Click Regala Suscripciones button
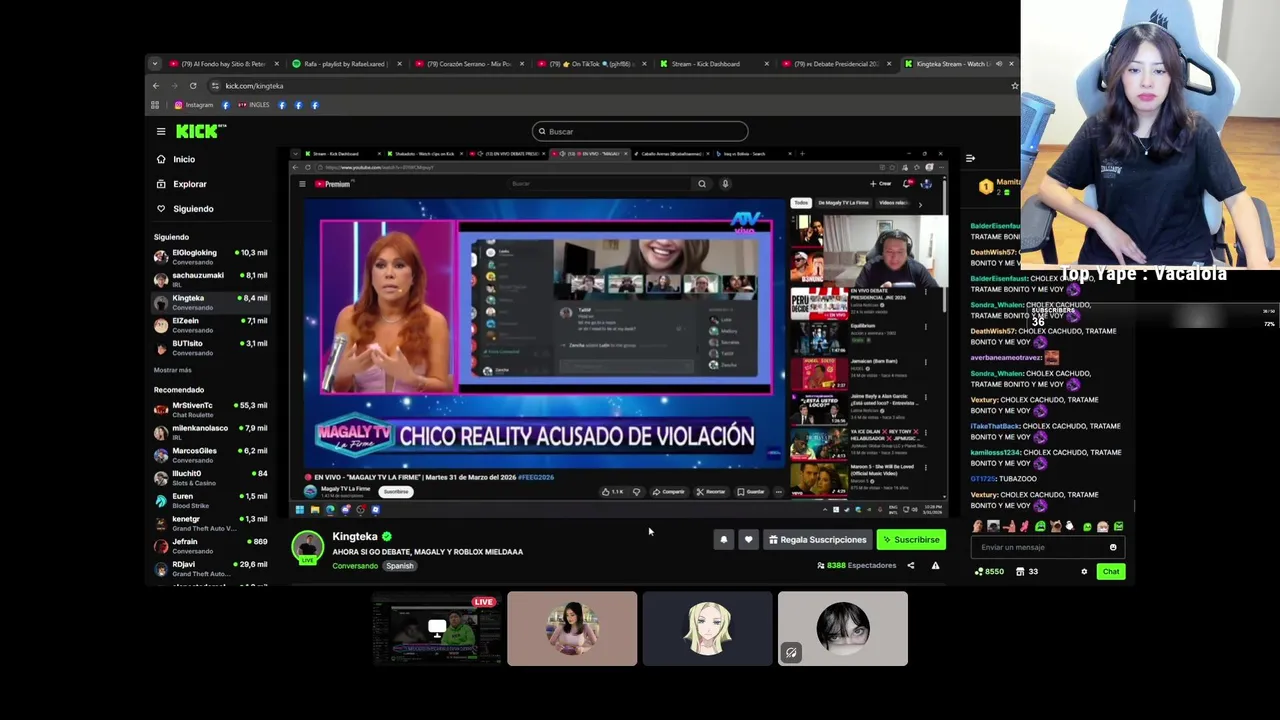 point(817,540)
